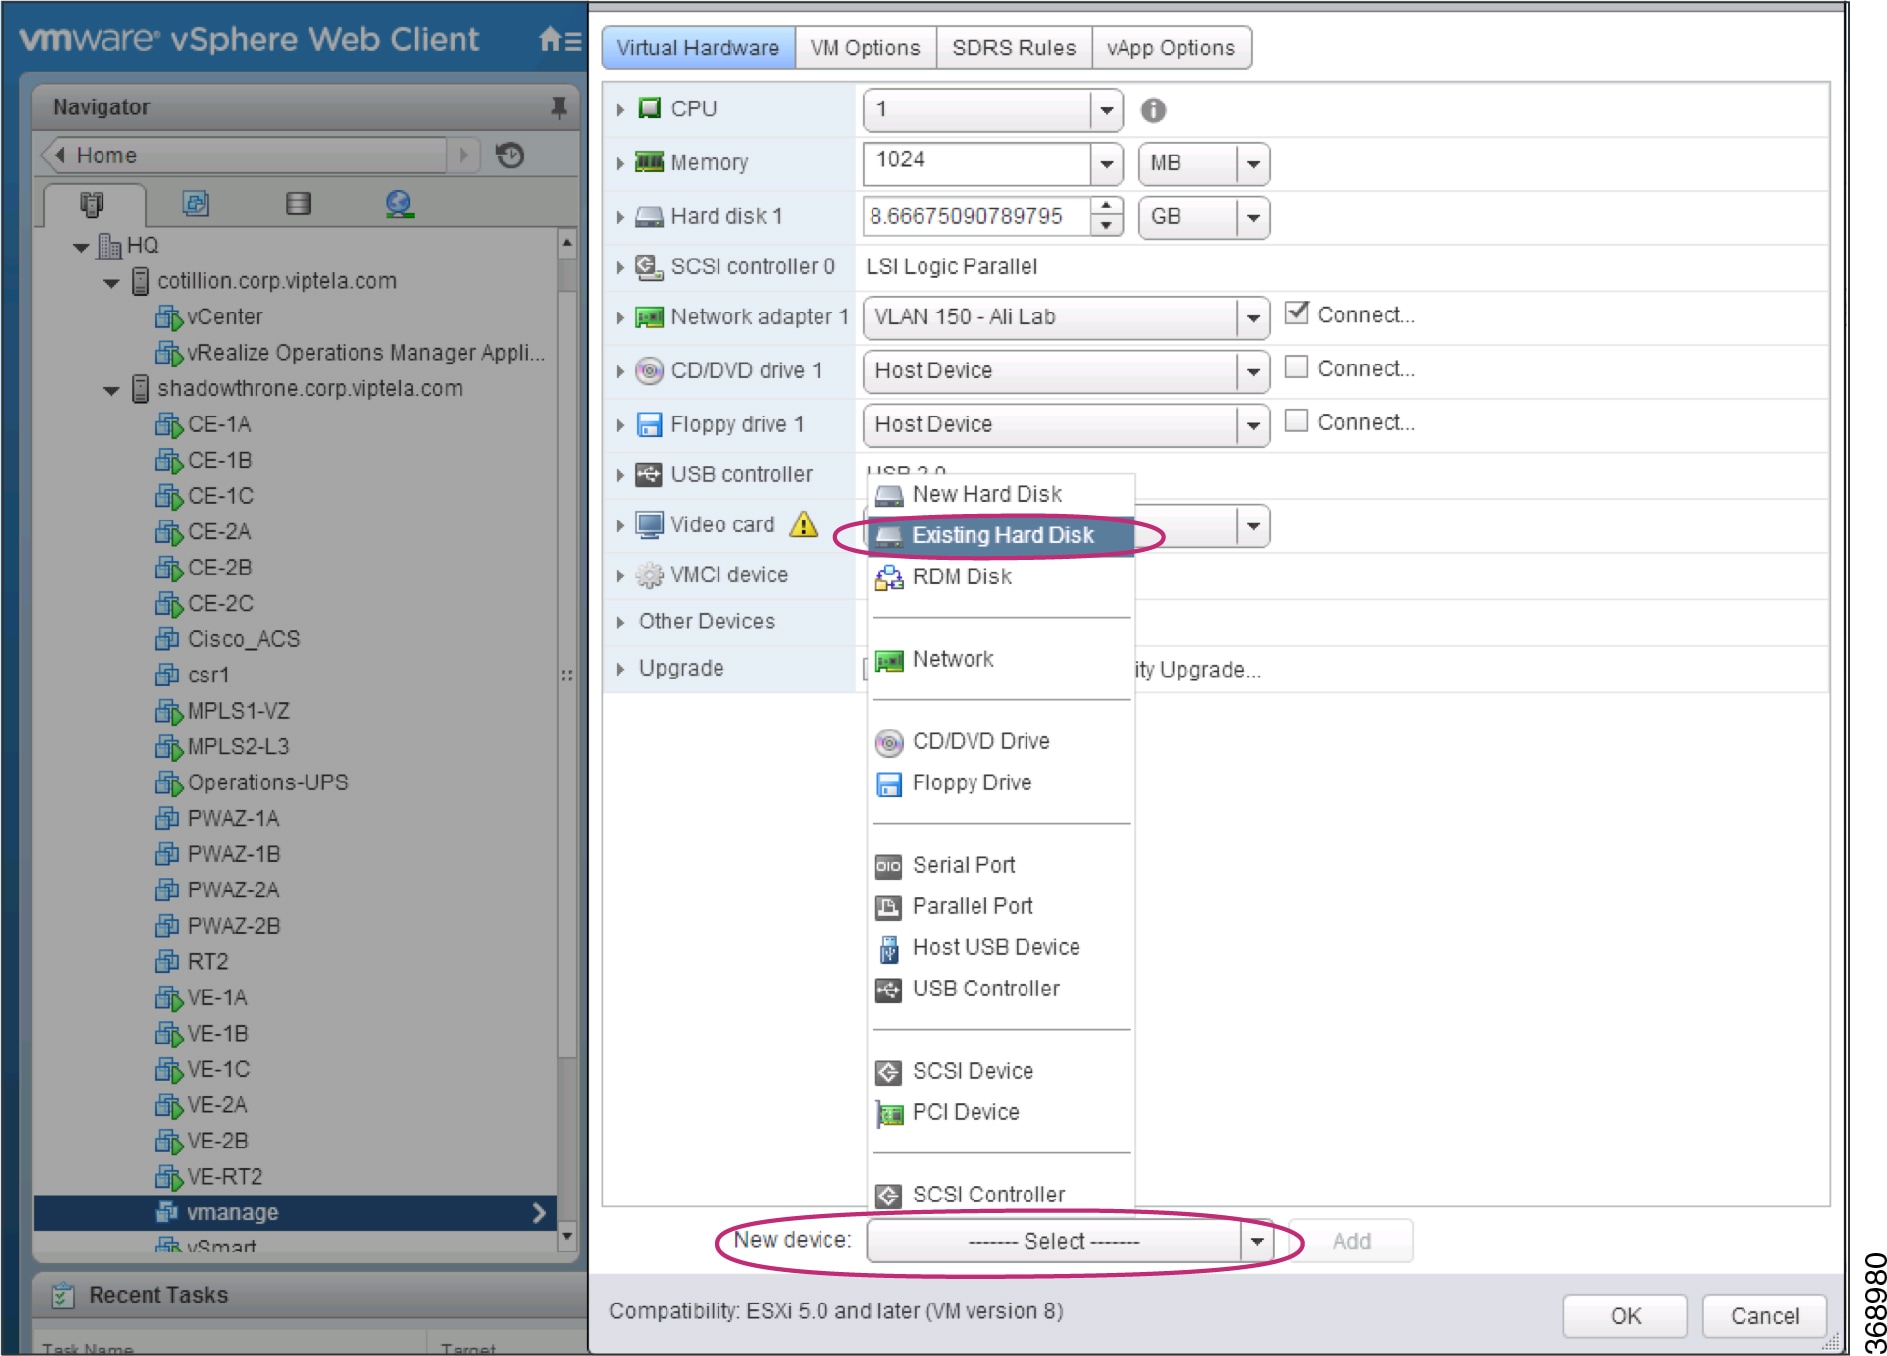Click the CPU hardware icon
1887x1356 pixels.
(650, 108)
